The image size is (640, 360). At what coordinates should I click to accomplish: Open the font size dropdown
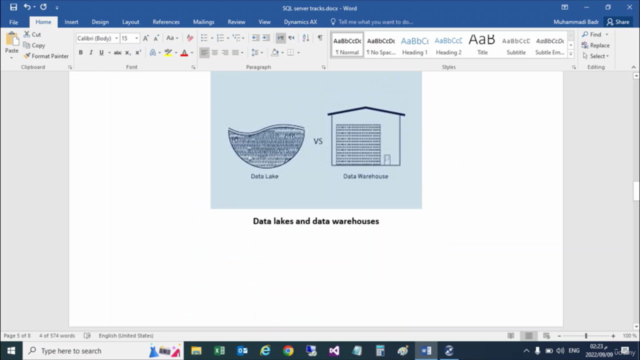pyautogui.click(x=136, y=38)
